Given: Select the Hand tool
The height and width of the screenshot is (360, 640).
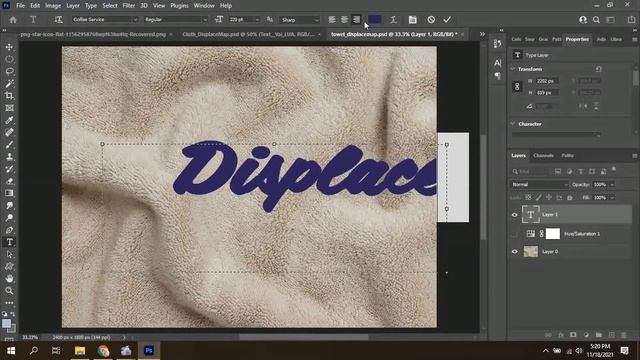Looking at the screenshot, I should point(9,279).
